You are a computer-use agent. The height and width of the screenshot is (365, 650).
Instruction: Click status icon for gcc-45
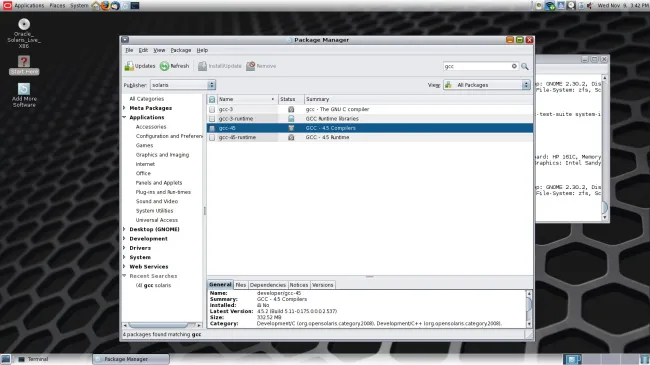coord(291,128)
